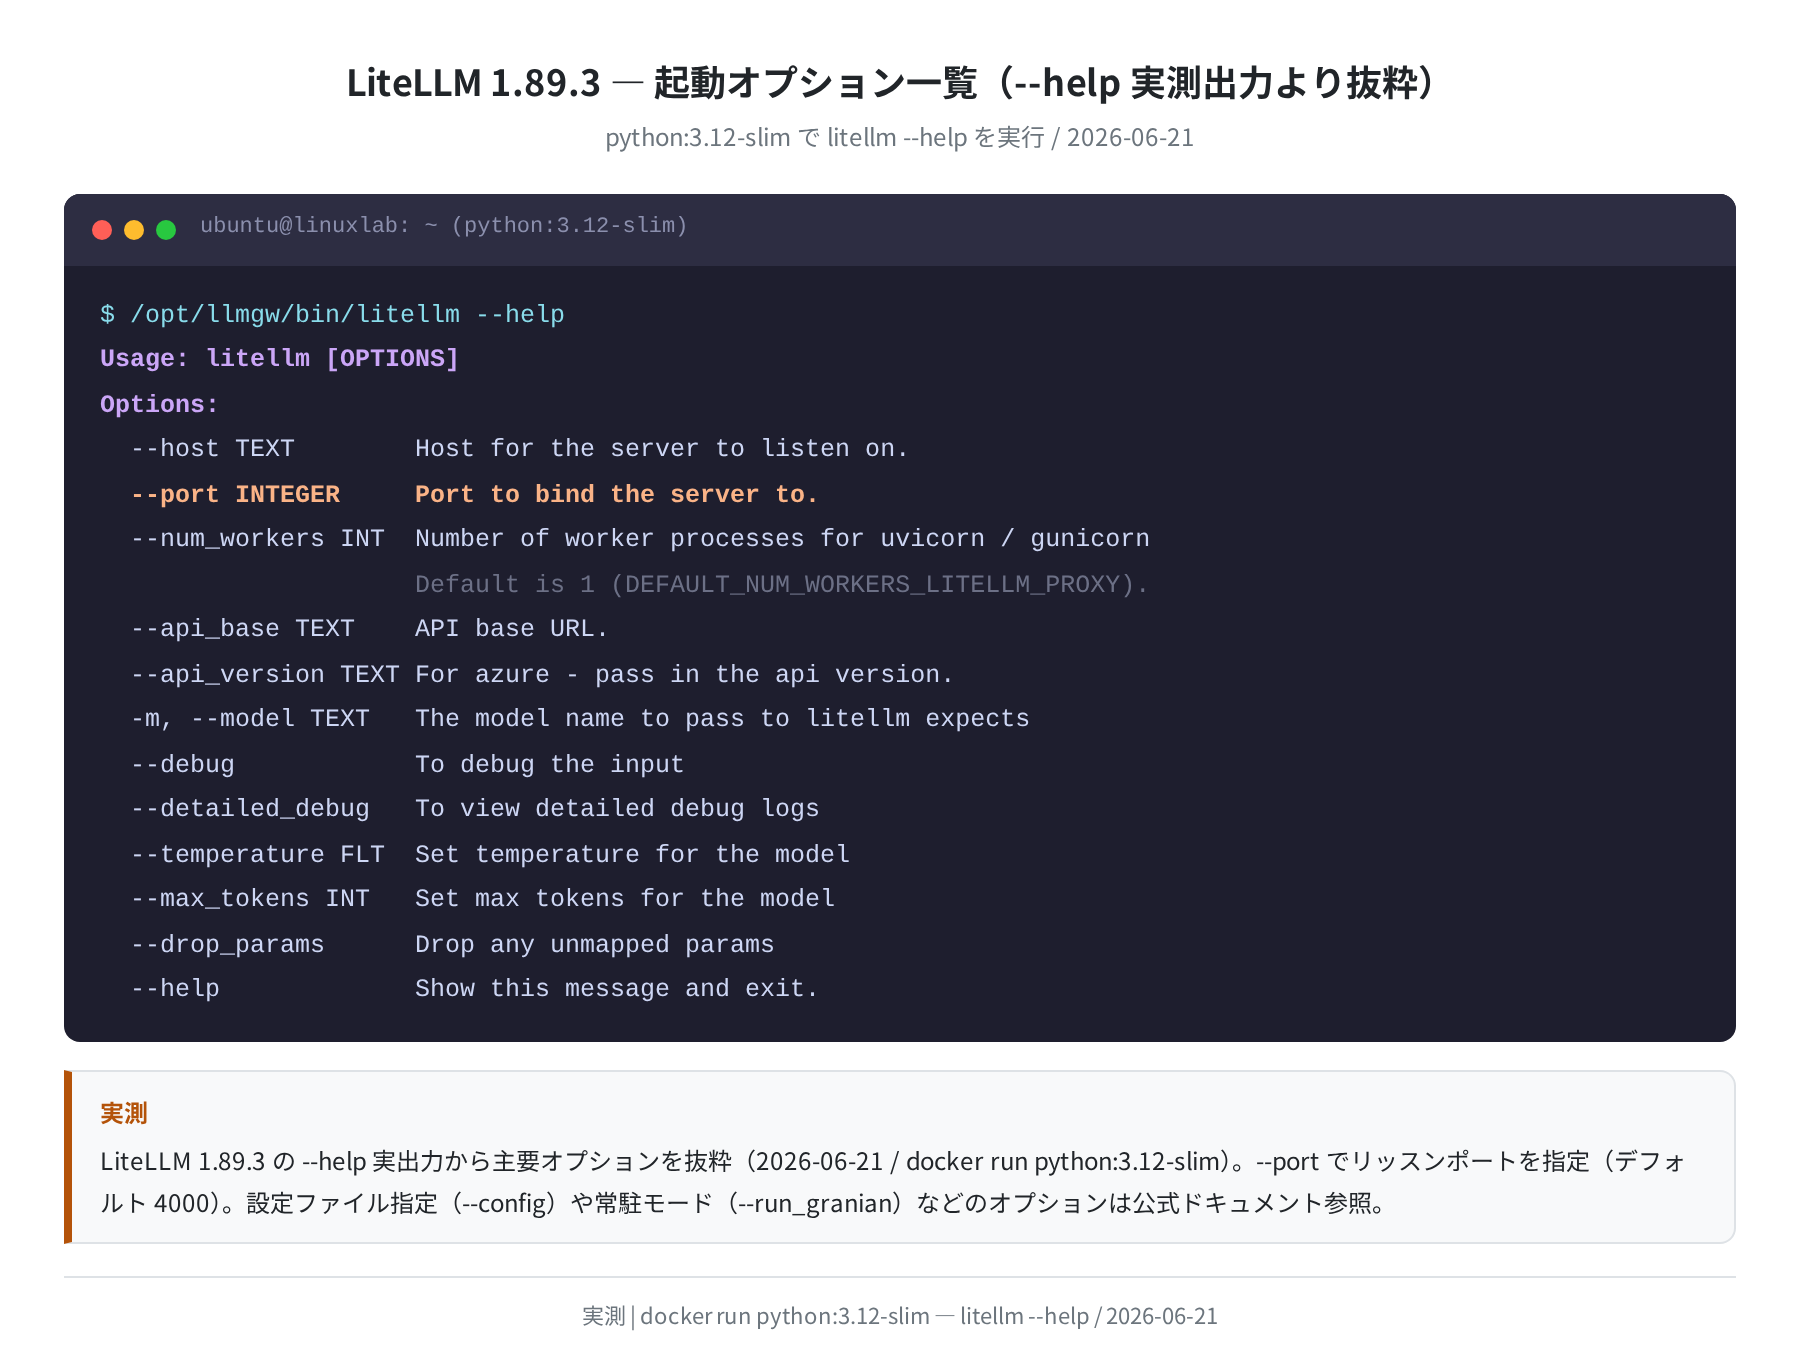1800x1372 pixels.
Task: Click the green maximize dot in terminal
Action: pyautogui.click(x=166, y=230)
